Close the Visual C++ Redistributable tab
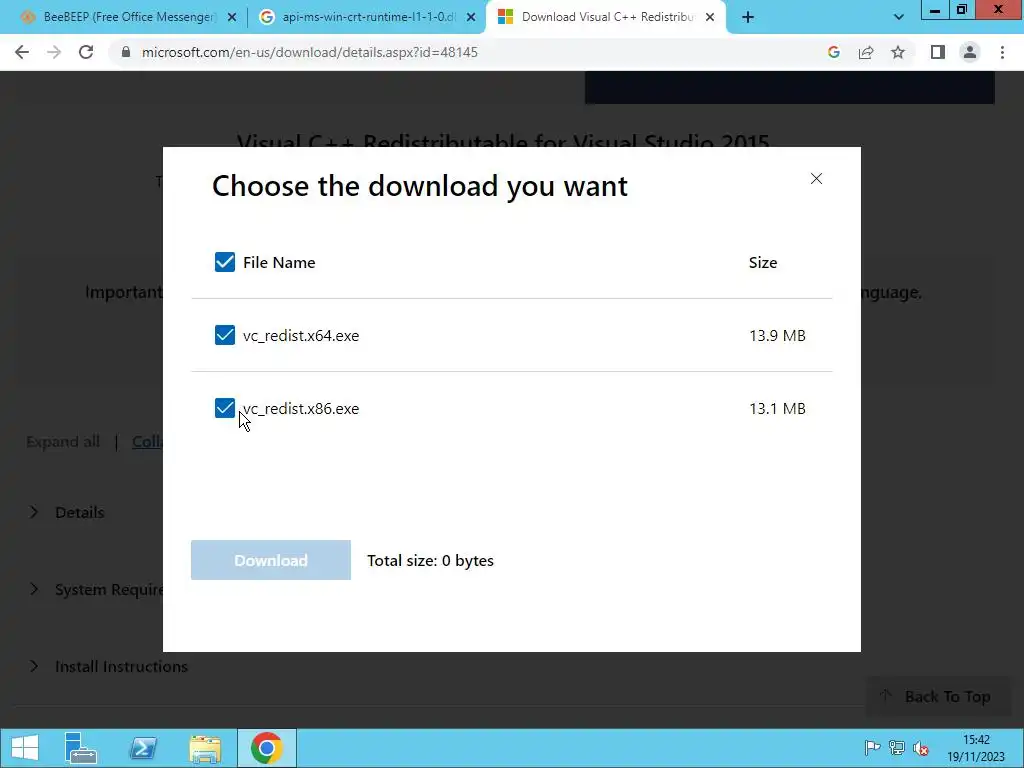The width and height of the screenshot is (1024, 768). [710, 18]
